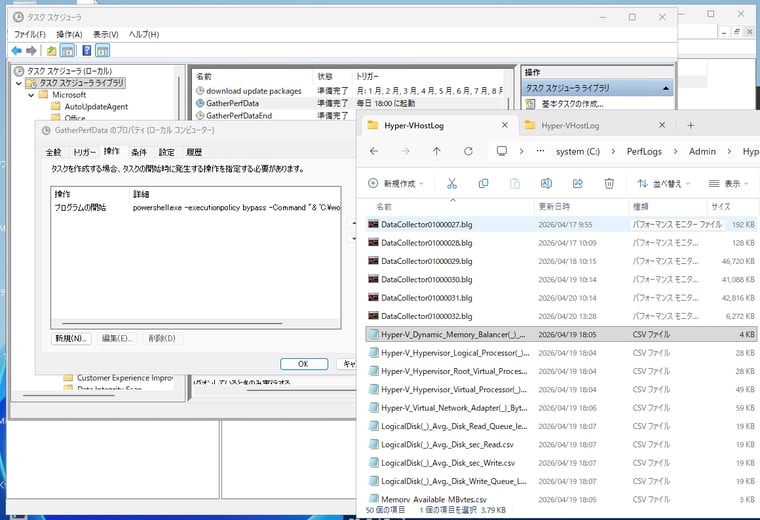Screen dimensions: 760x520
Task: Click the Rename icon in Explorer toolbar
Action: tap(546, 183)
